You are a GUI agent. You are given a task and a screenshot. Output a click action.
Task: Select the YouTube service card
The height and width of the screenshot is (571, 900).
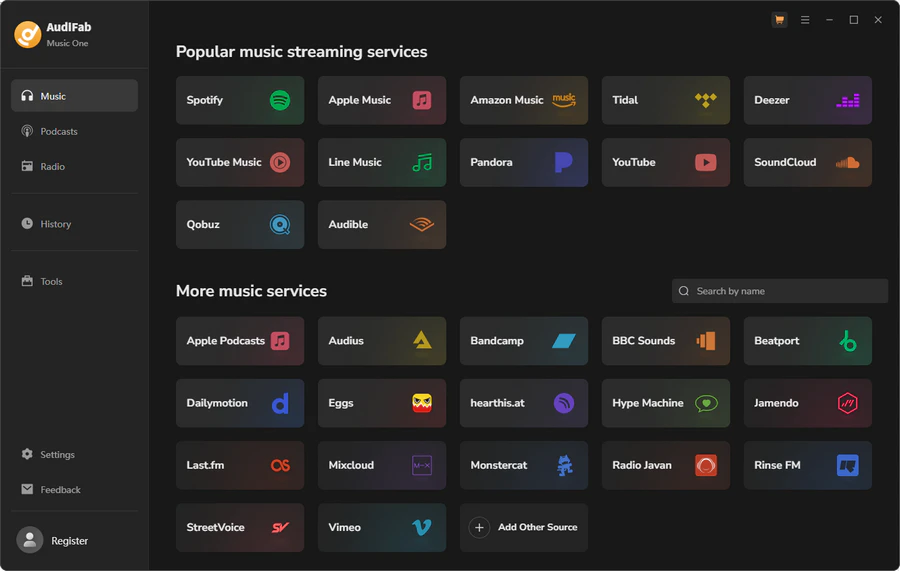point(666,162)
